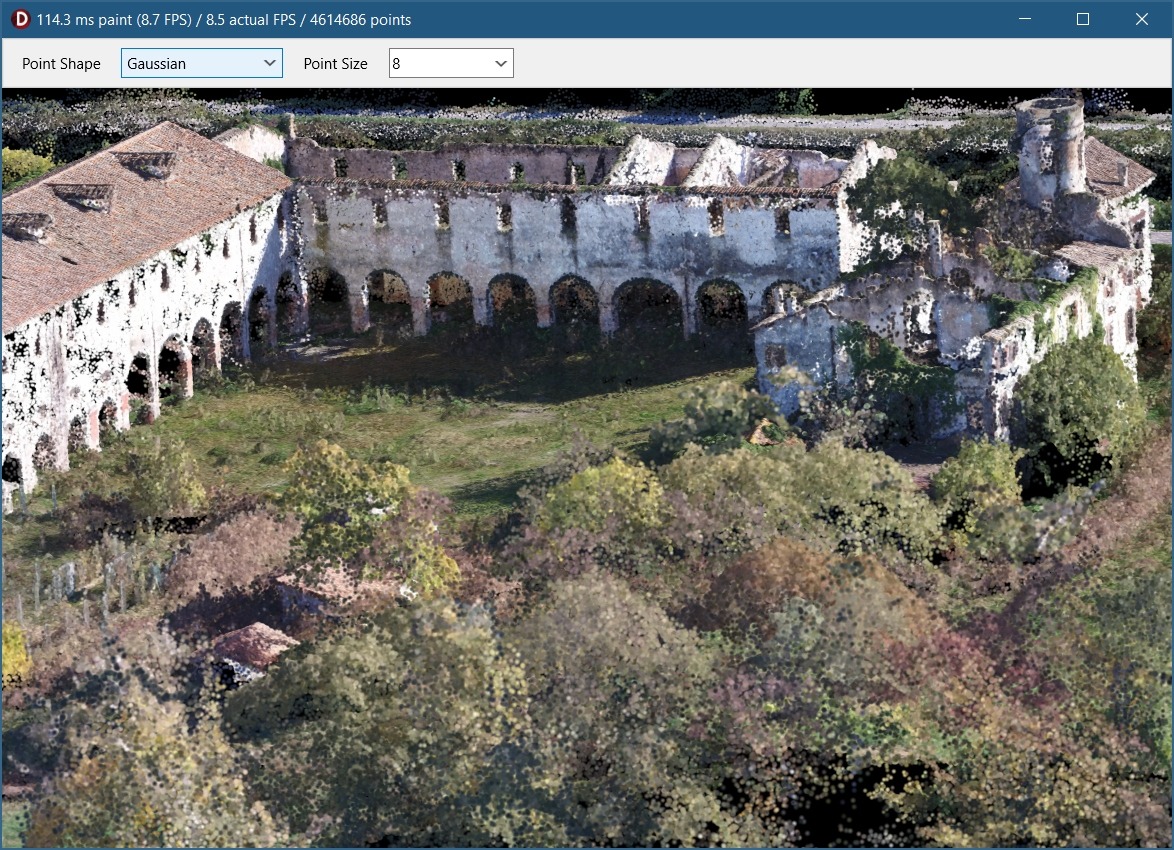Click the round tower in the point cloud view

click(1051, 152)
